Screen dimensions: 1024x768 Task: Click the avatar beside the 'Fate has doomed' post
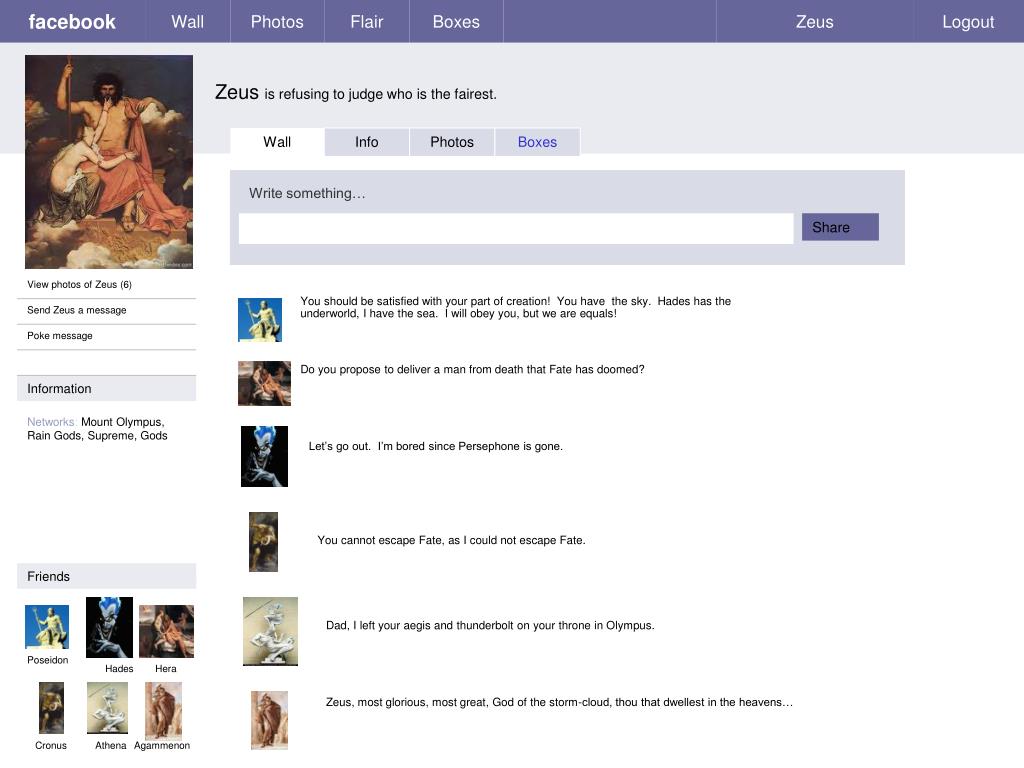264,383
